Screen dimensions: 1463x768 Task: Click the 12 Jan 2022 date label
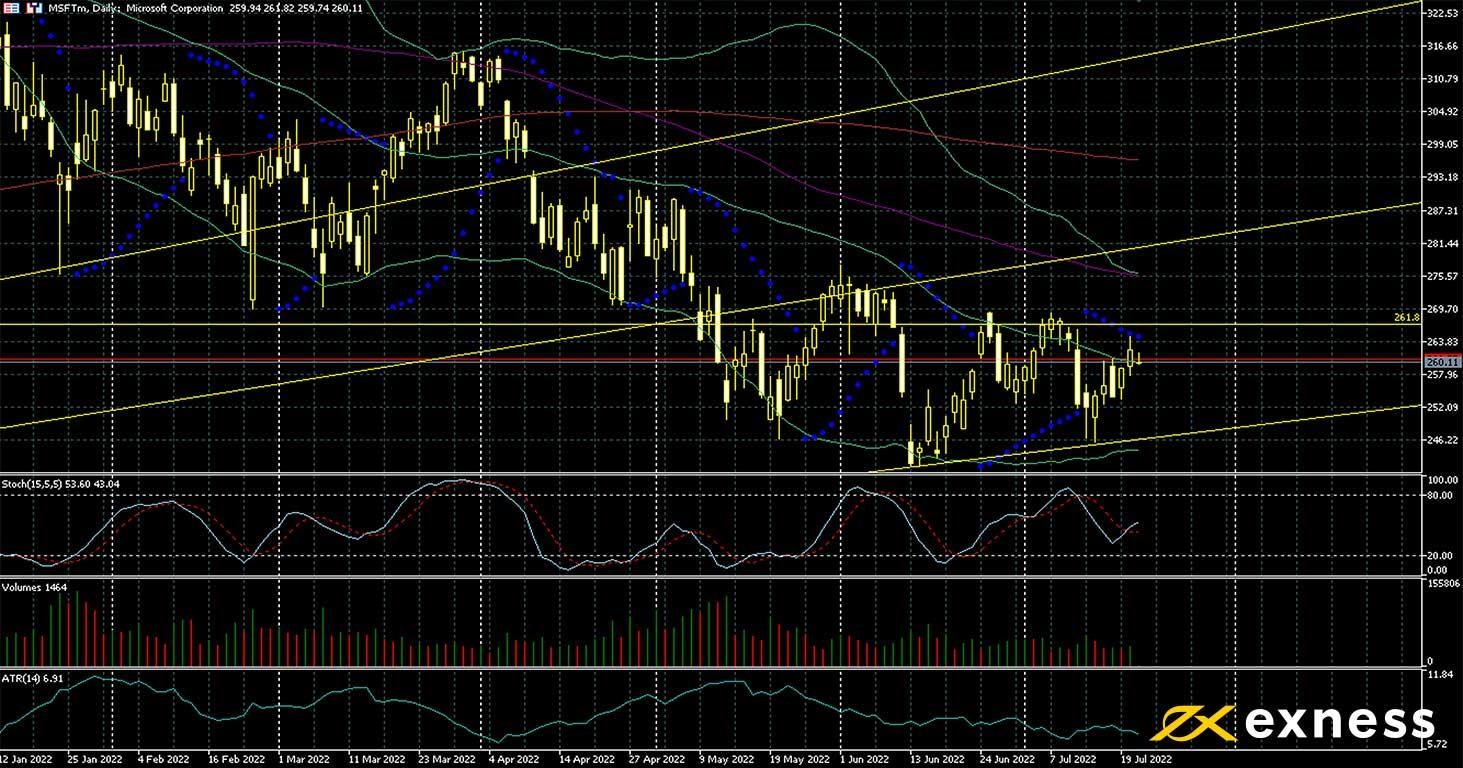27,759
